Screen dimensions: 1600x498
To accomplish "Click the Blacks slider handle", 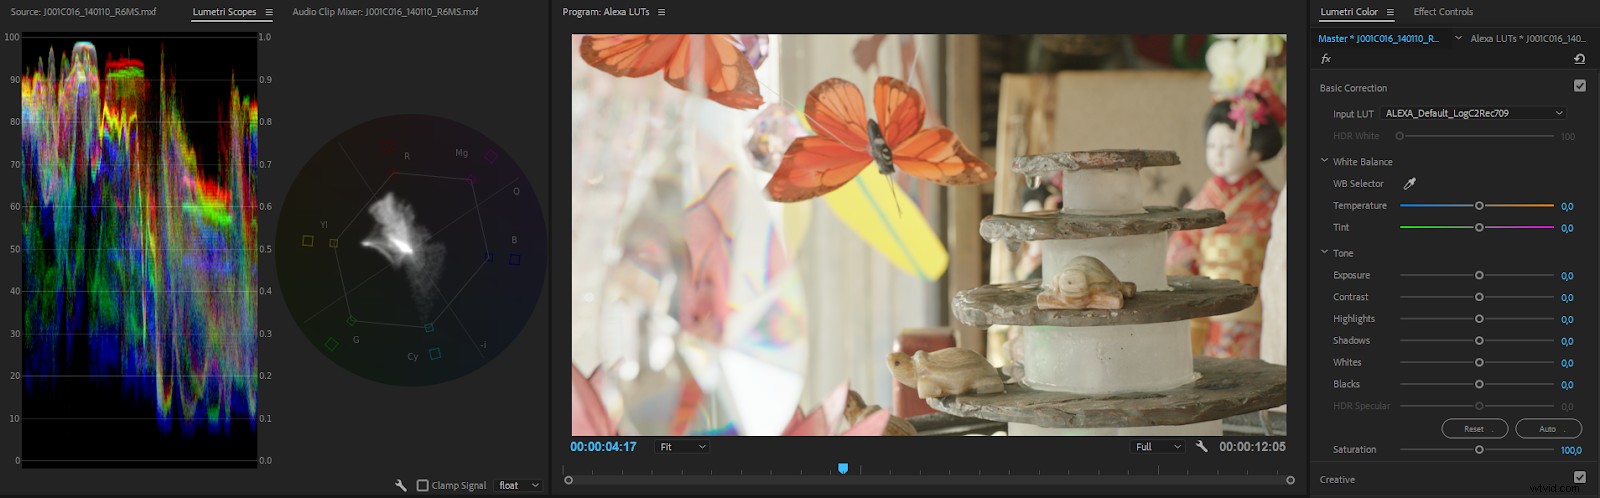I will pyautogui.click(x=1479, y=384).
